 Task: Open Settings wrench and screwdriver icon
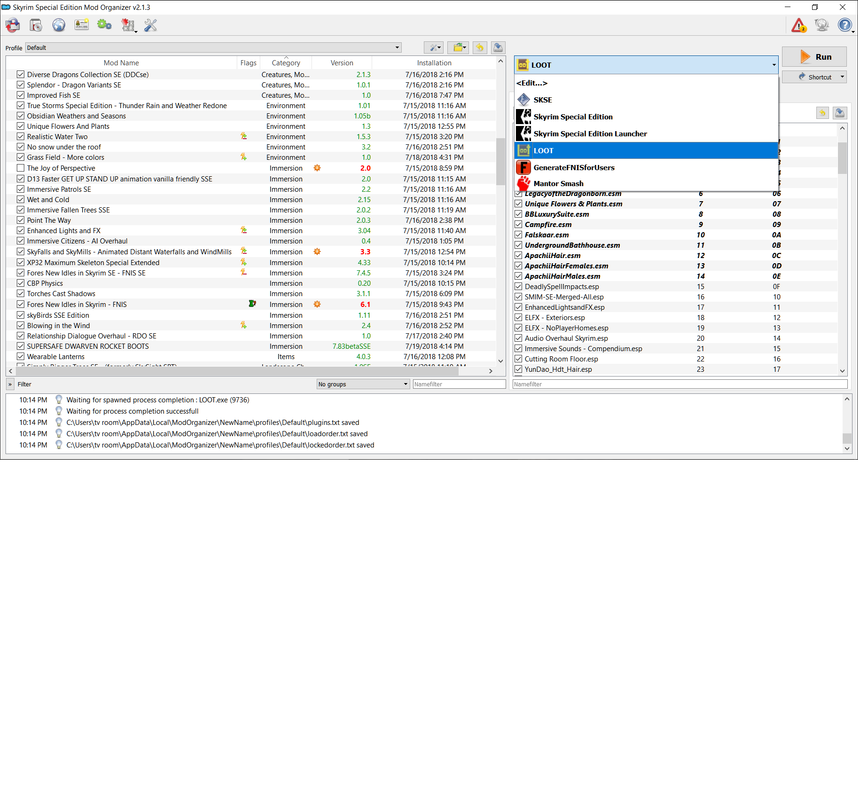[x=150, y=25]
